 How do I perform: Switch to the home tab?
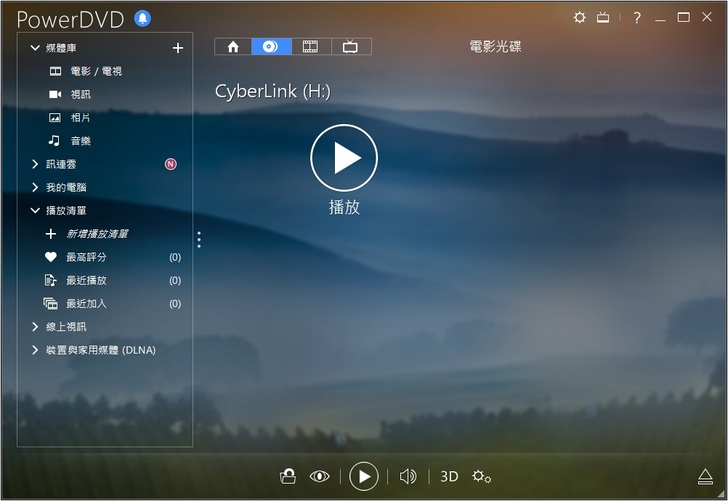(x=233, y=46)
